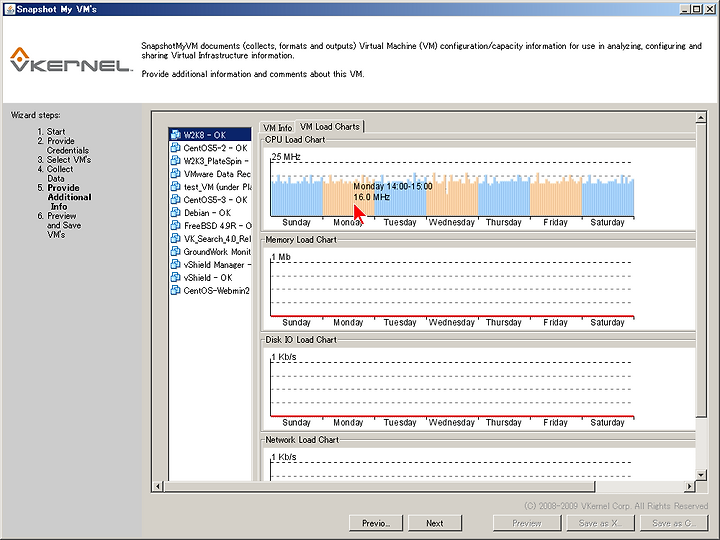Click the horizontal scrollbar thumb
Screen dimensions: 720x540
[379, 486]
